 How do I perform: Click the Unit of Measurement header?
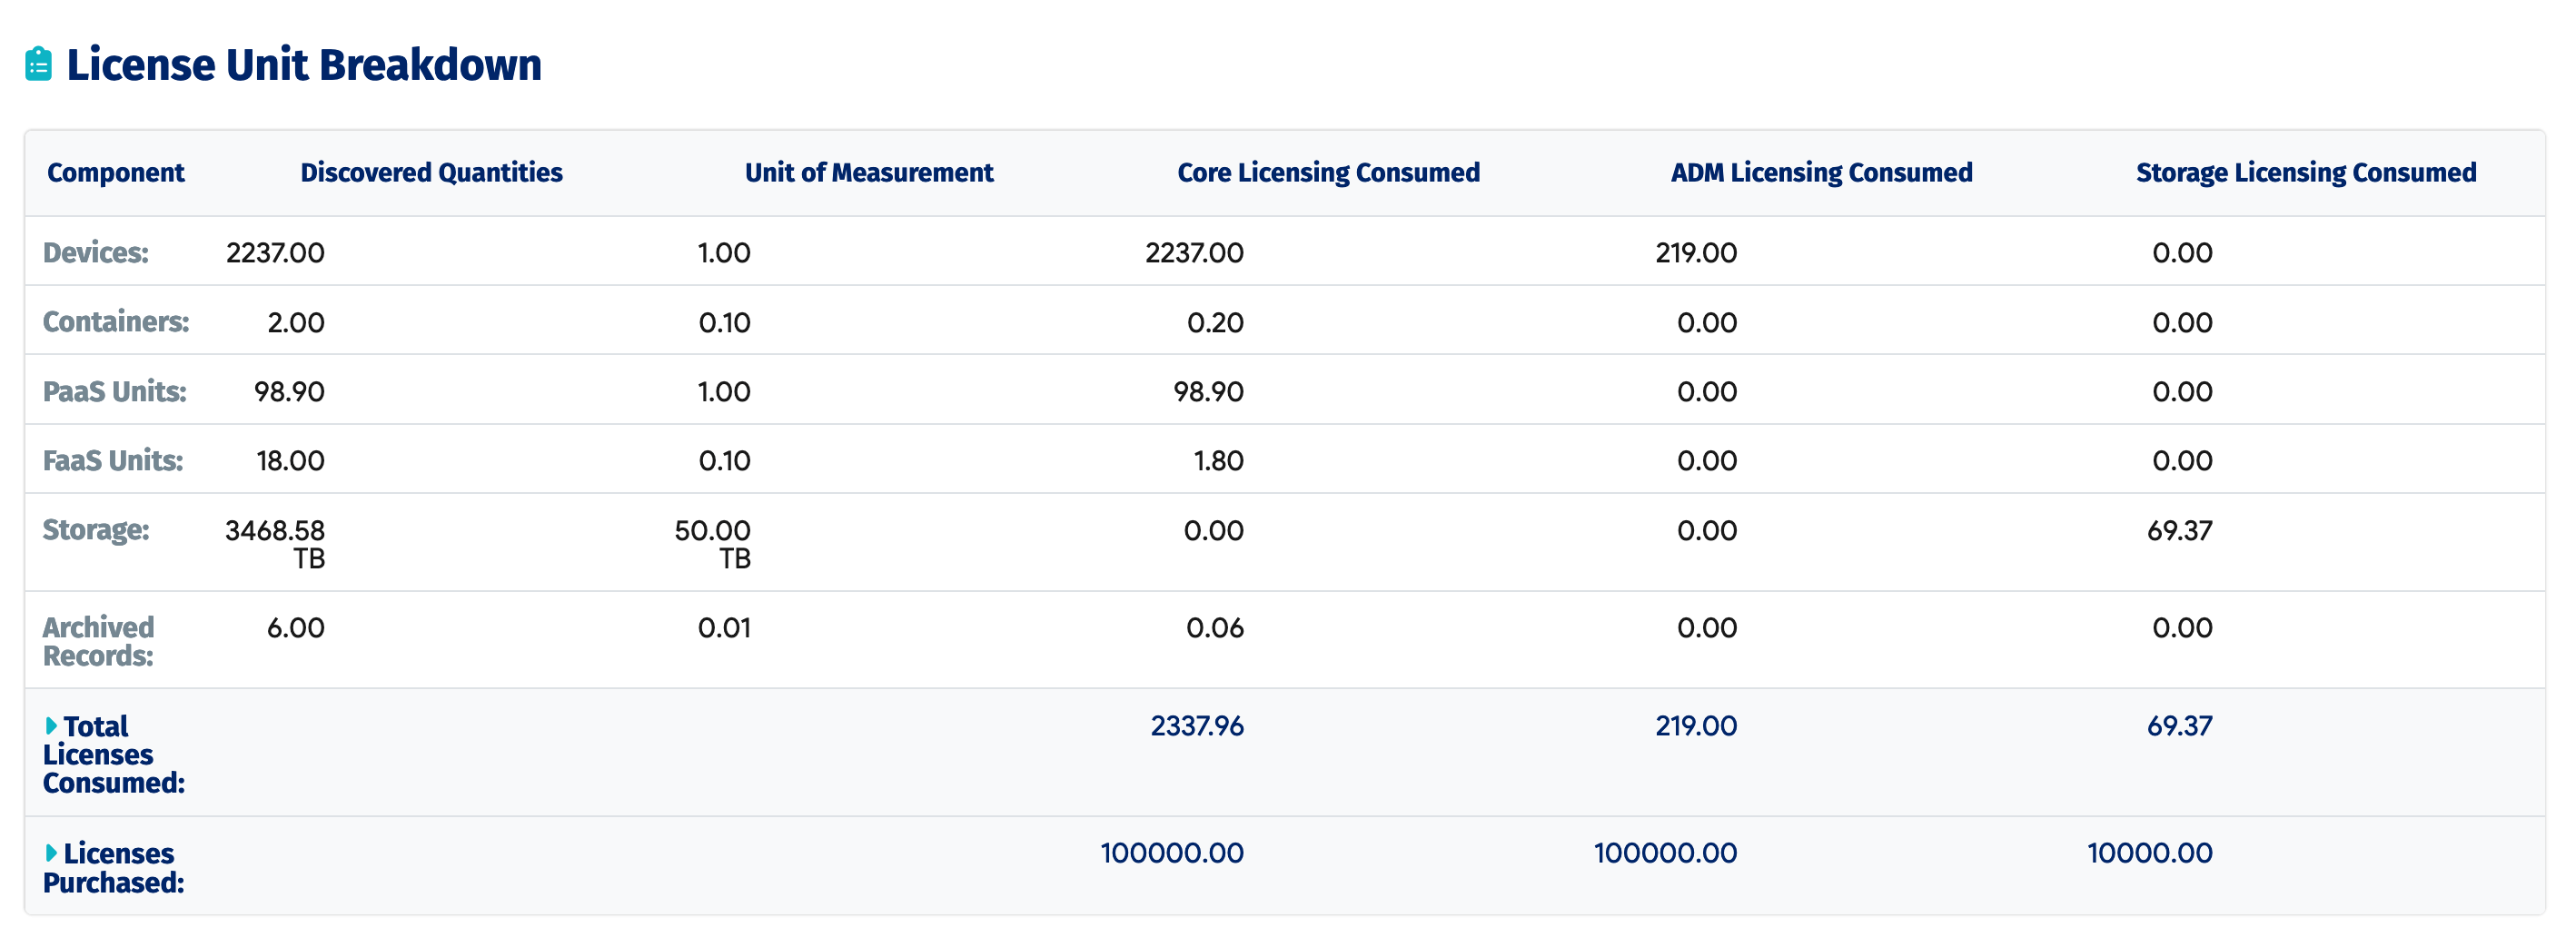point(868,173)
